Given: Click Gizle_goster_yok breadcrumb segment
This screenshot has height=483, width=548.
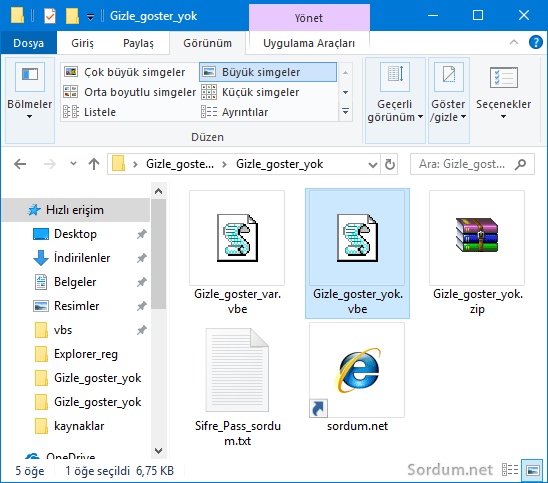Looking at the screenshot, I should pyautogui.click(x=280, y=164).
